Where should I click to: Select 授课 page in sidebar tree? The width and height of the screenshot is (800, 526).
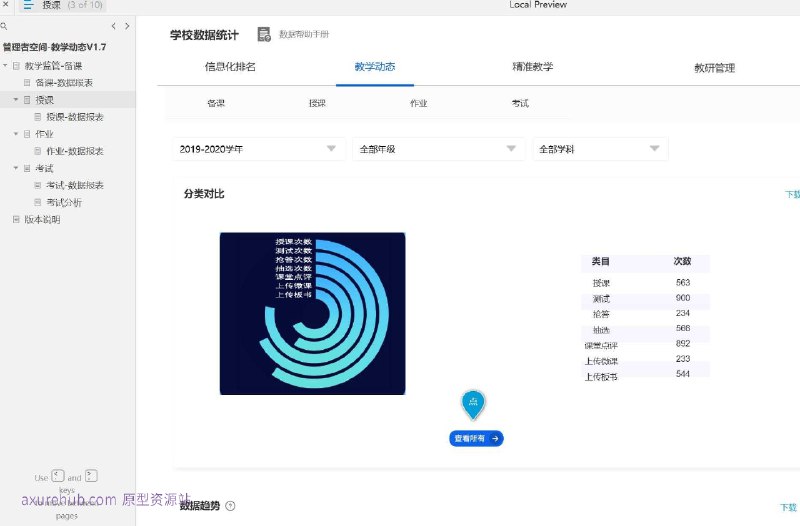44,100
